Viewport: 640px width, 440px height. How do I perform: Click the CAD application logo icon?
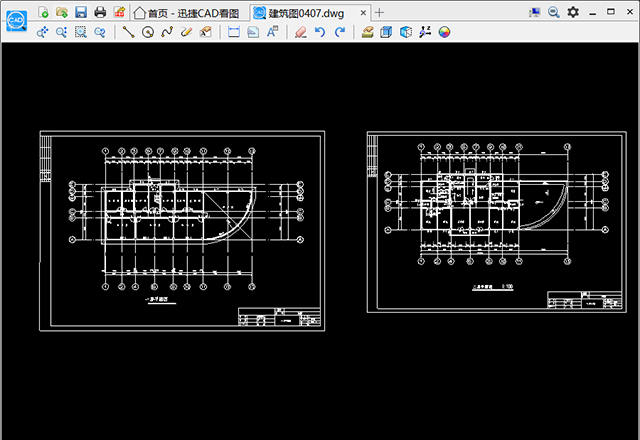tap(17, 20)
